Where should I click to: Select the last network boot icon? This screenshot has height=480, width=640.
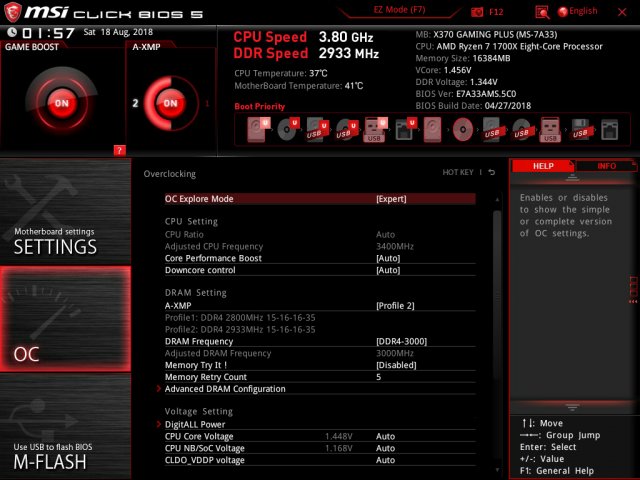609,130
